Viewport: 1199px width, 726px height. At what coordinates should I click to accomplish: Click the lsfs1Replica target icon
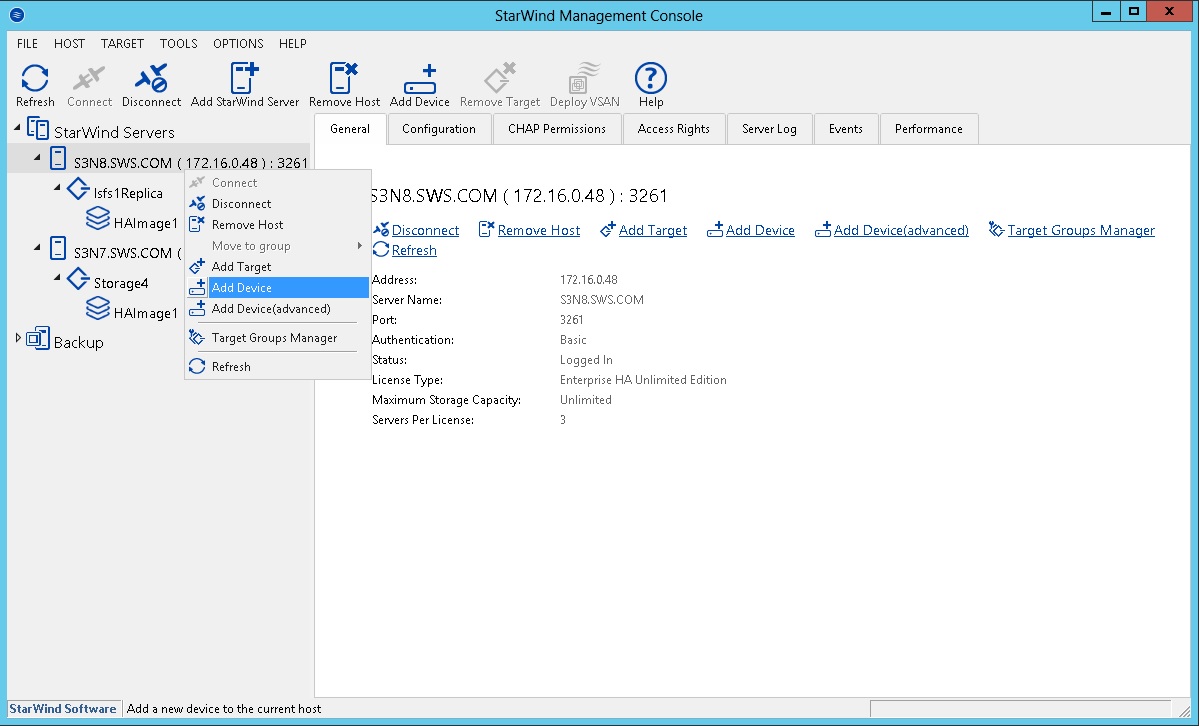click(78, 189)
